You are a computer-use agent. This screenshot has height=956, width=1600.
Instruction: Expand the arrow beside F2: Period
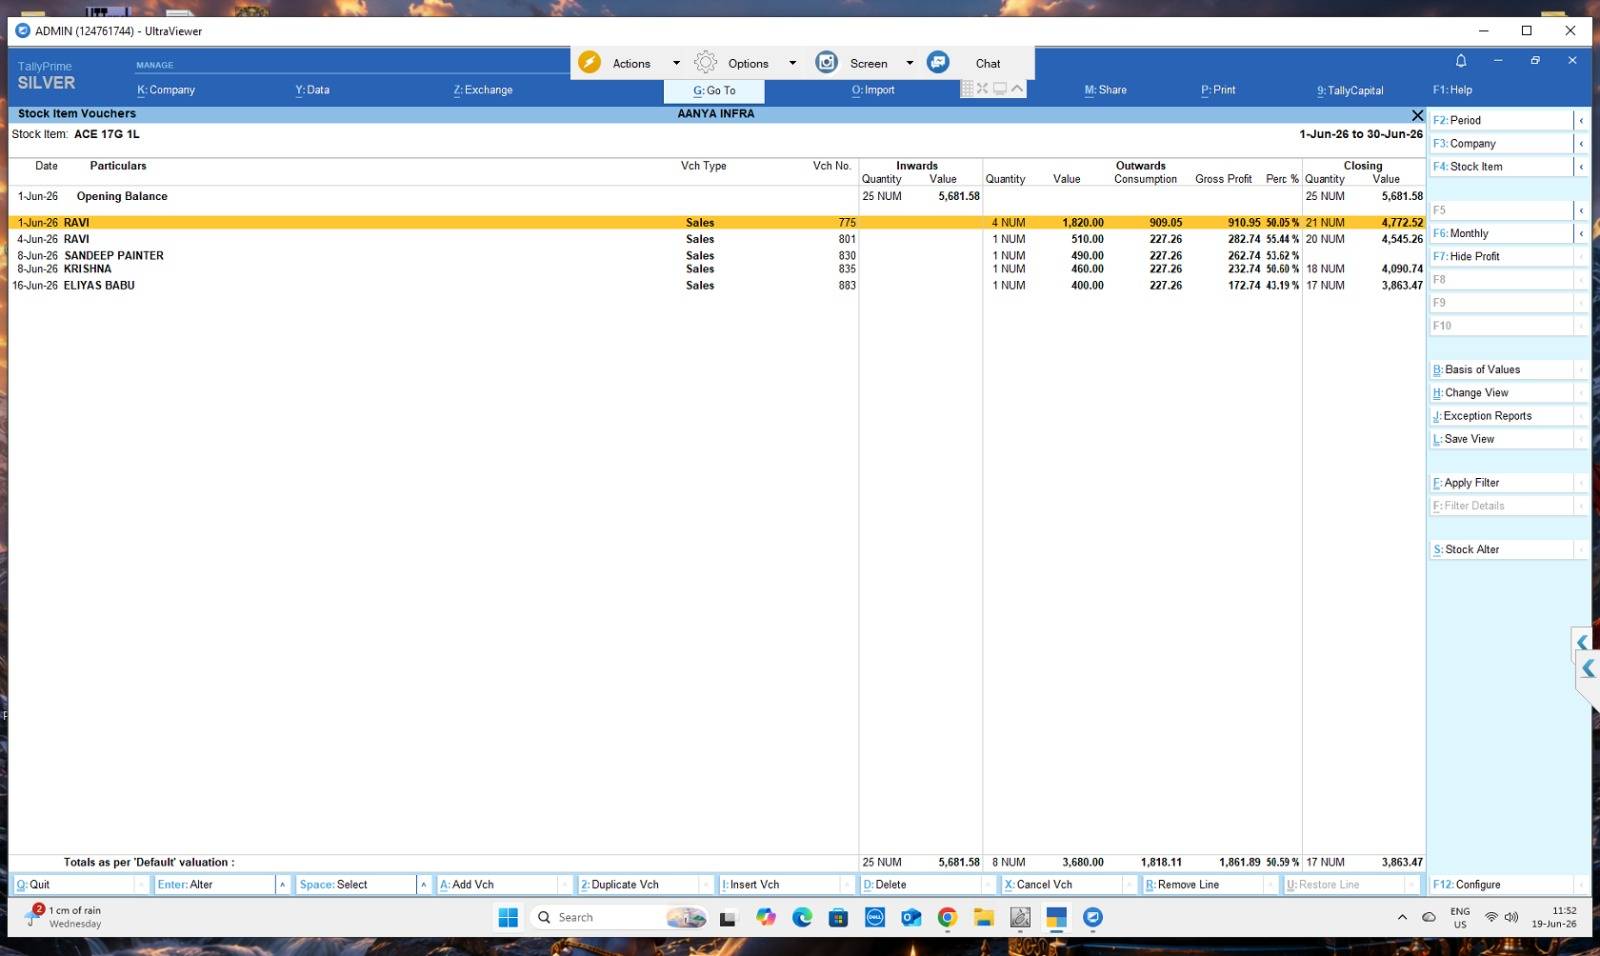(x=1581, y=120)
